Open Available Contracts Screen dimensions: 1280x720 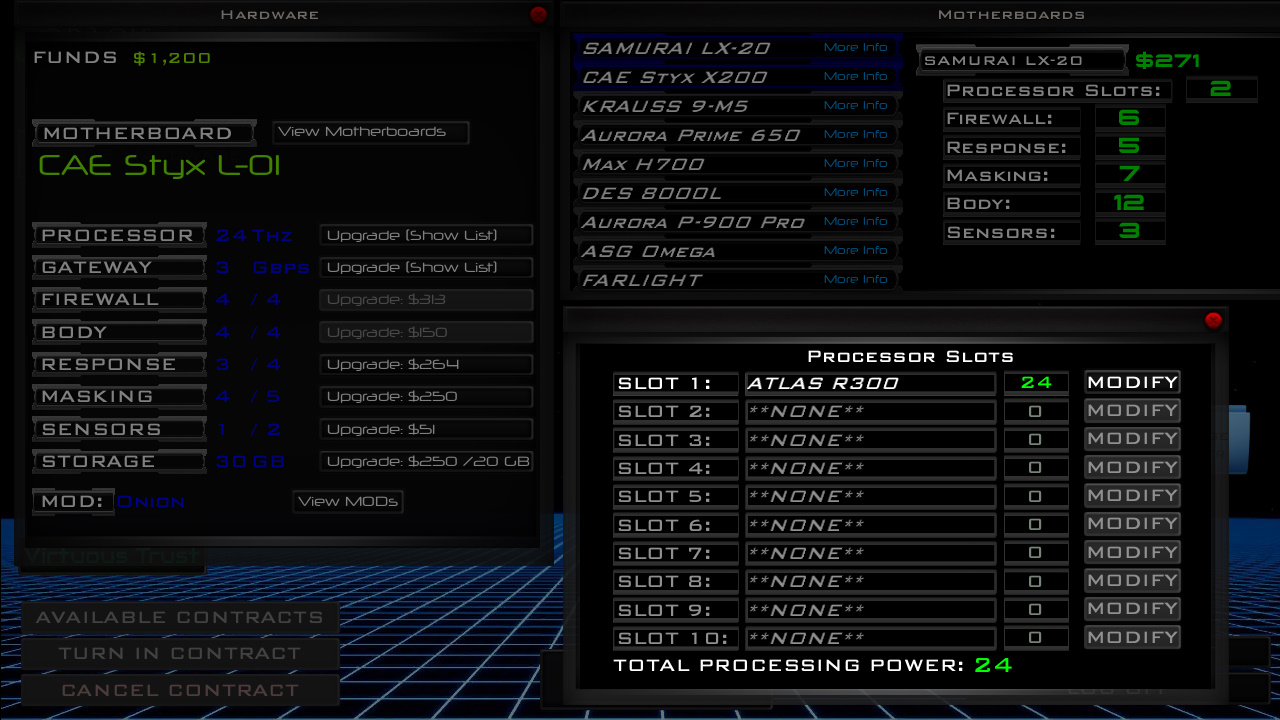point(180,617)
